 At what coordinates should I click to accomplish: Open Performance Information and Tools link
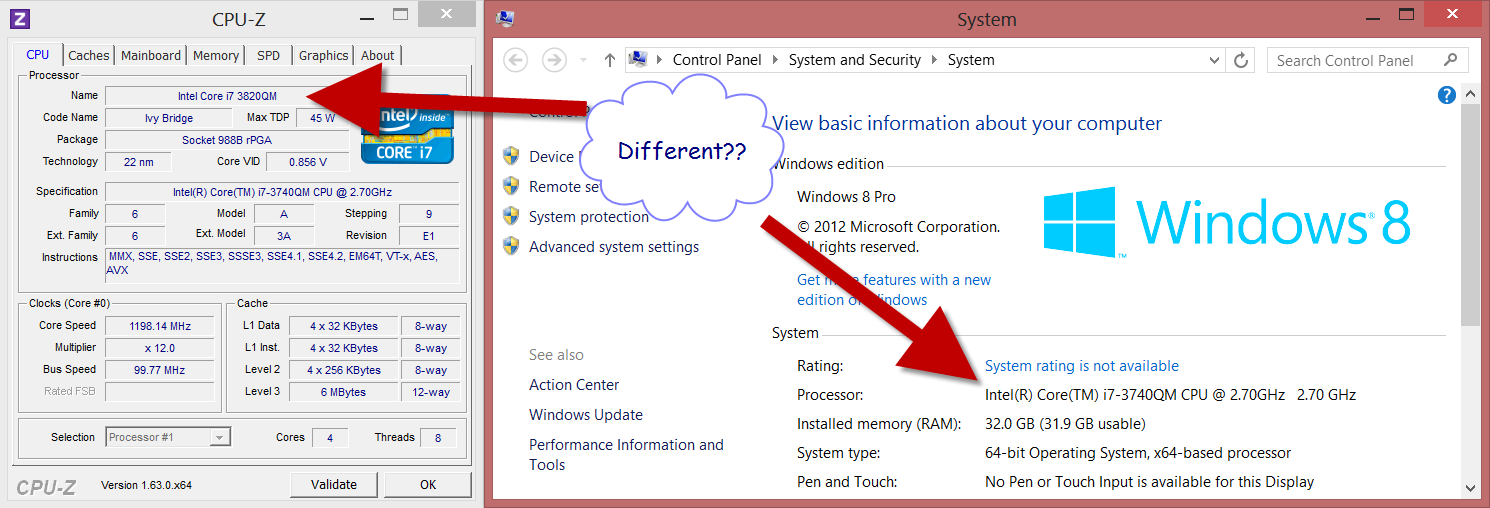coord(626,455)
